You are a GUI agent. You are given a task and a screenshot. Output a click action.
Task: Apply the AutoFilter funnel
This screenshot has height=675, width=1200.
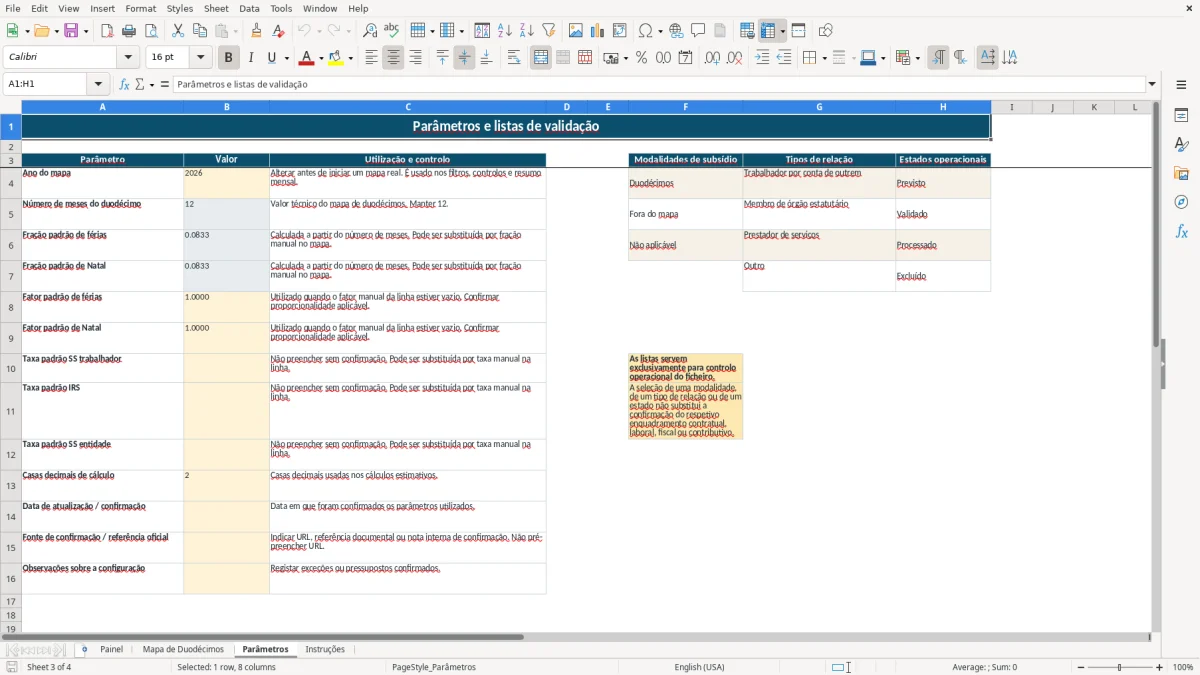(x=549, y=31)
